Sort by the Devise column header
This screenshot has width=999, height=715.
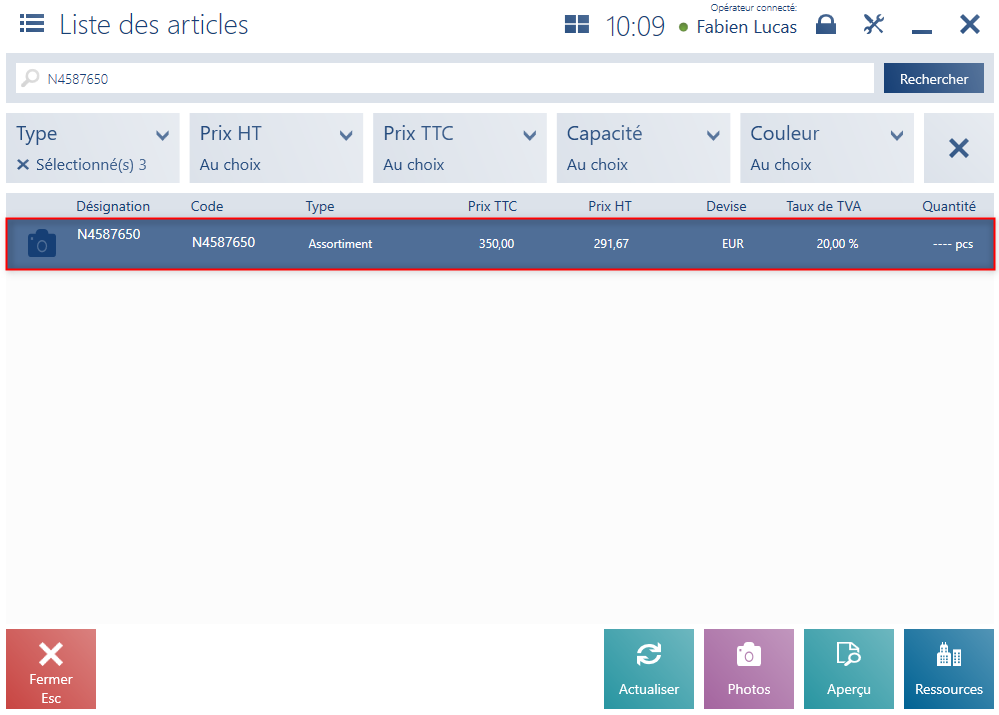click(726, 206)
